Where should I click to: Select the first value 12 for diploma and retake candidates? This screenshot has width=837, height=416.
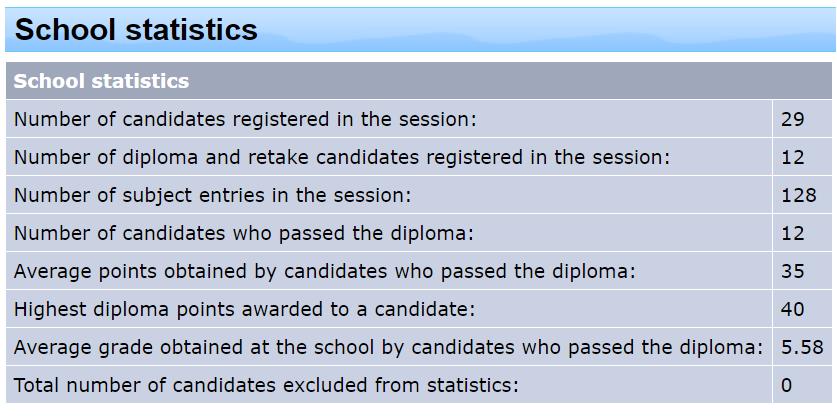tap(792, 158)
